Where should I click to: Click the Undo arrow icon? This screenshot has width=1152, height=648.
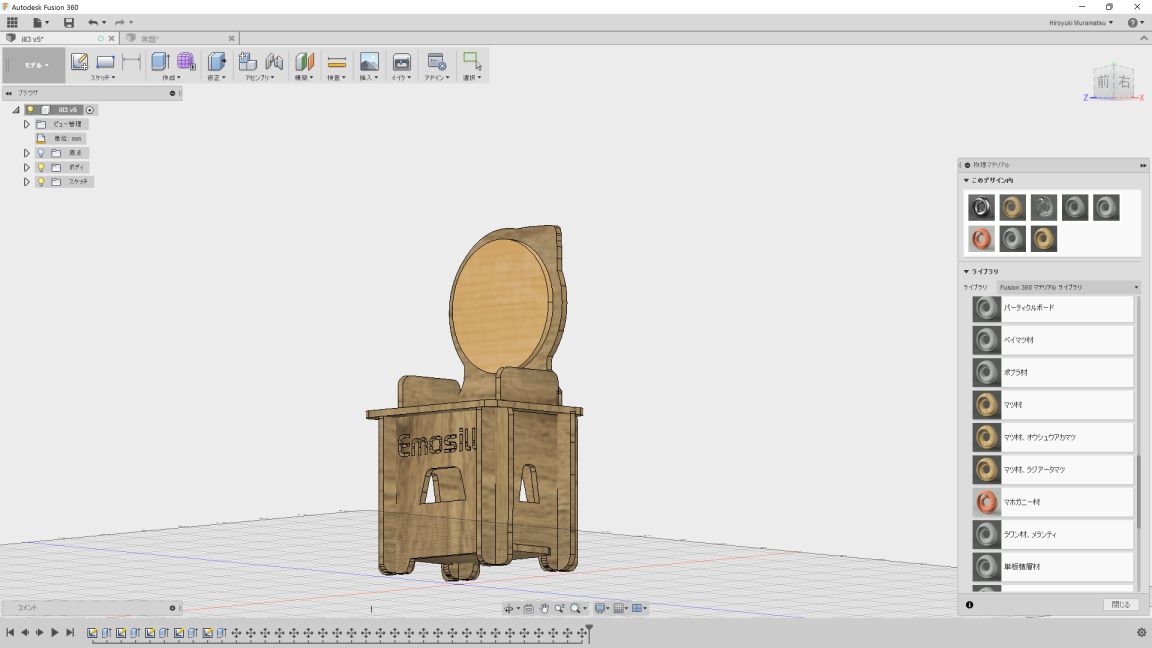click(x=93, y=23)
